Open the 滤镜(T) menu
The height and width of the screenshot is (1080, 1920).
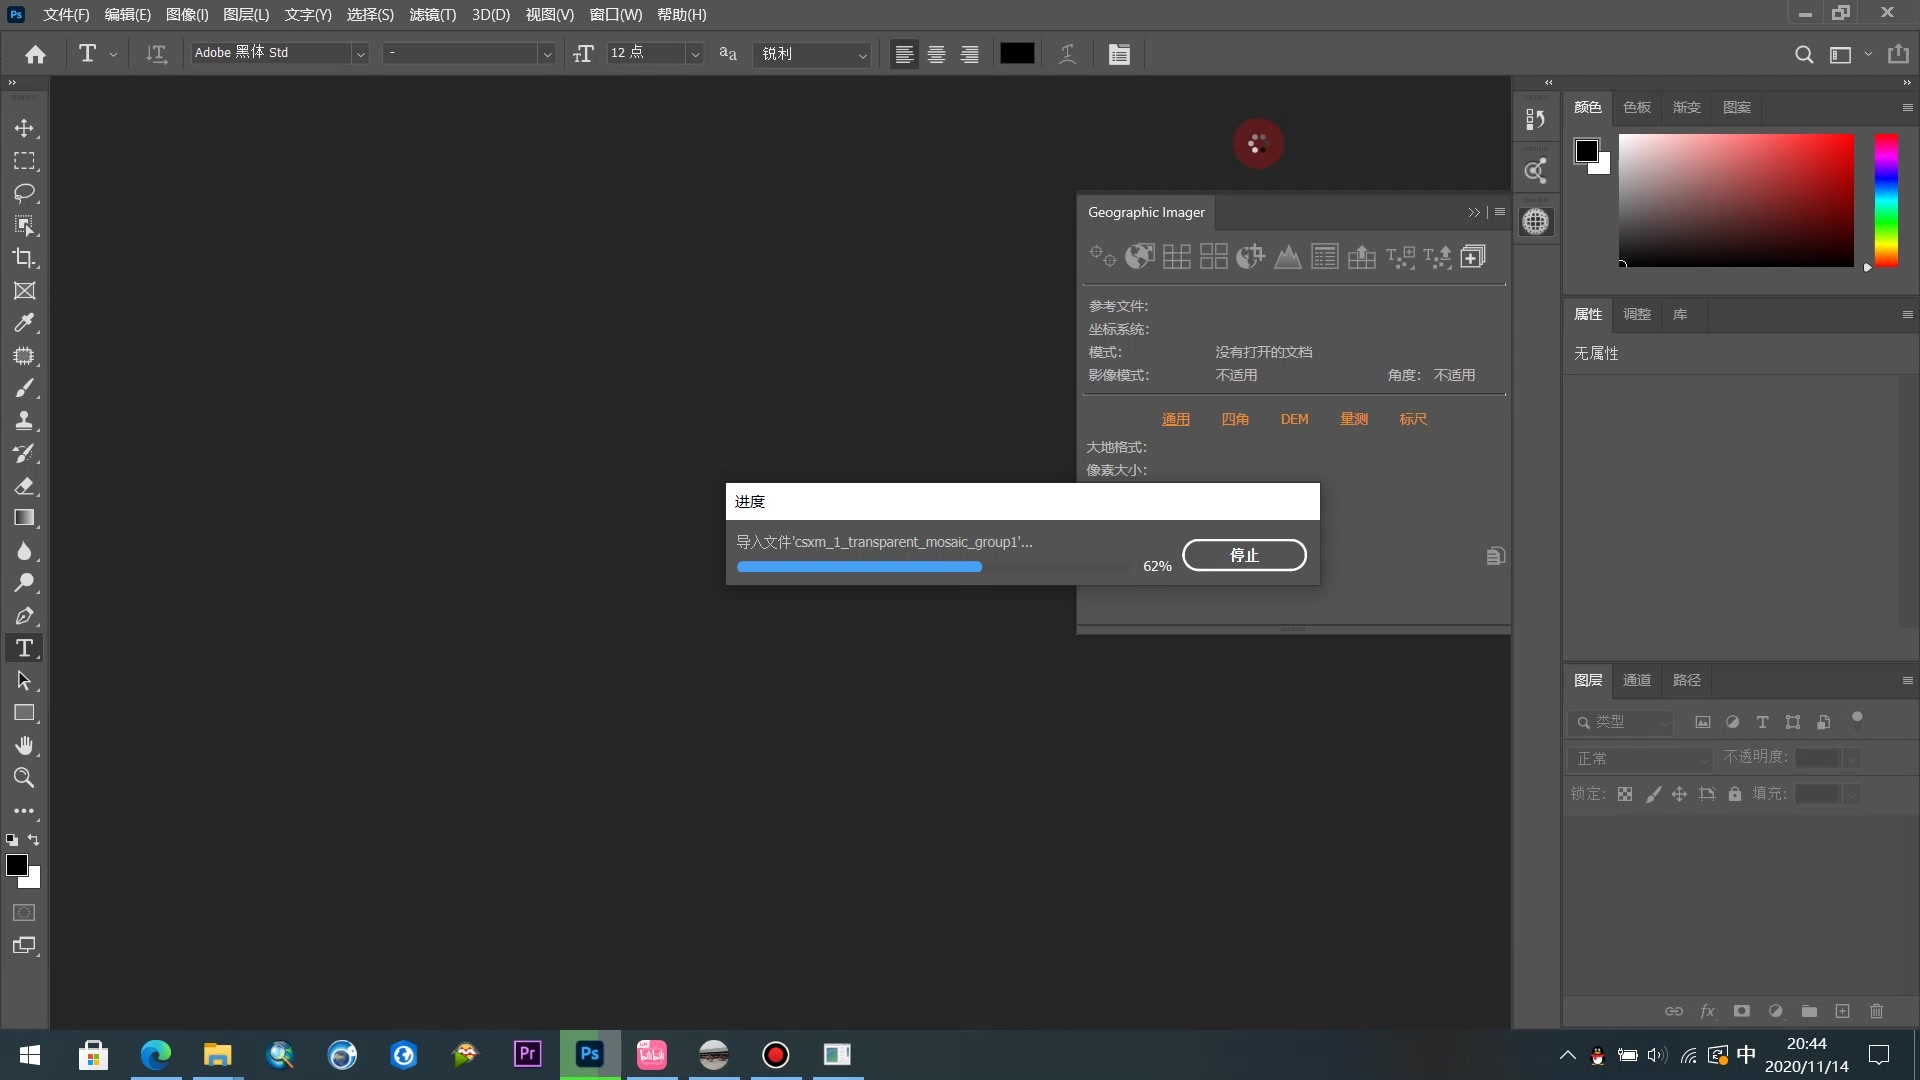pyautogui.click(x=432, y=15)
